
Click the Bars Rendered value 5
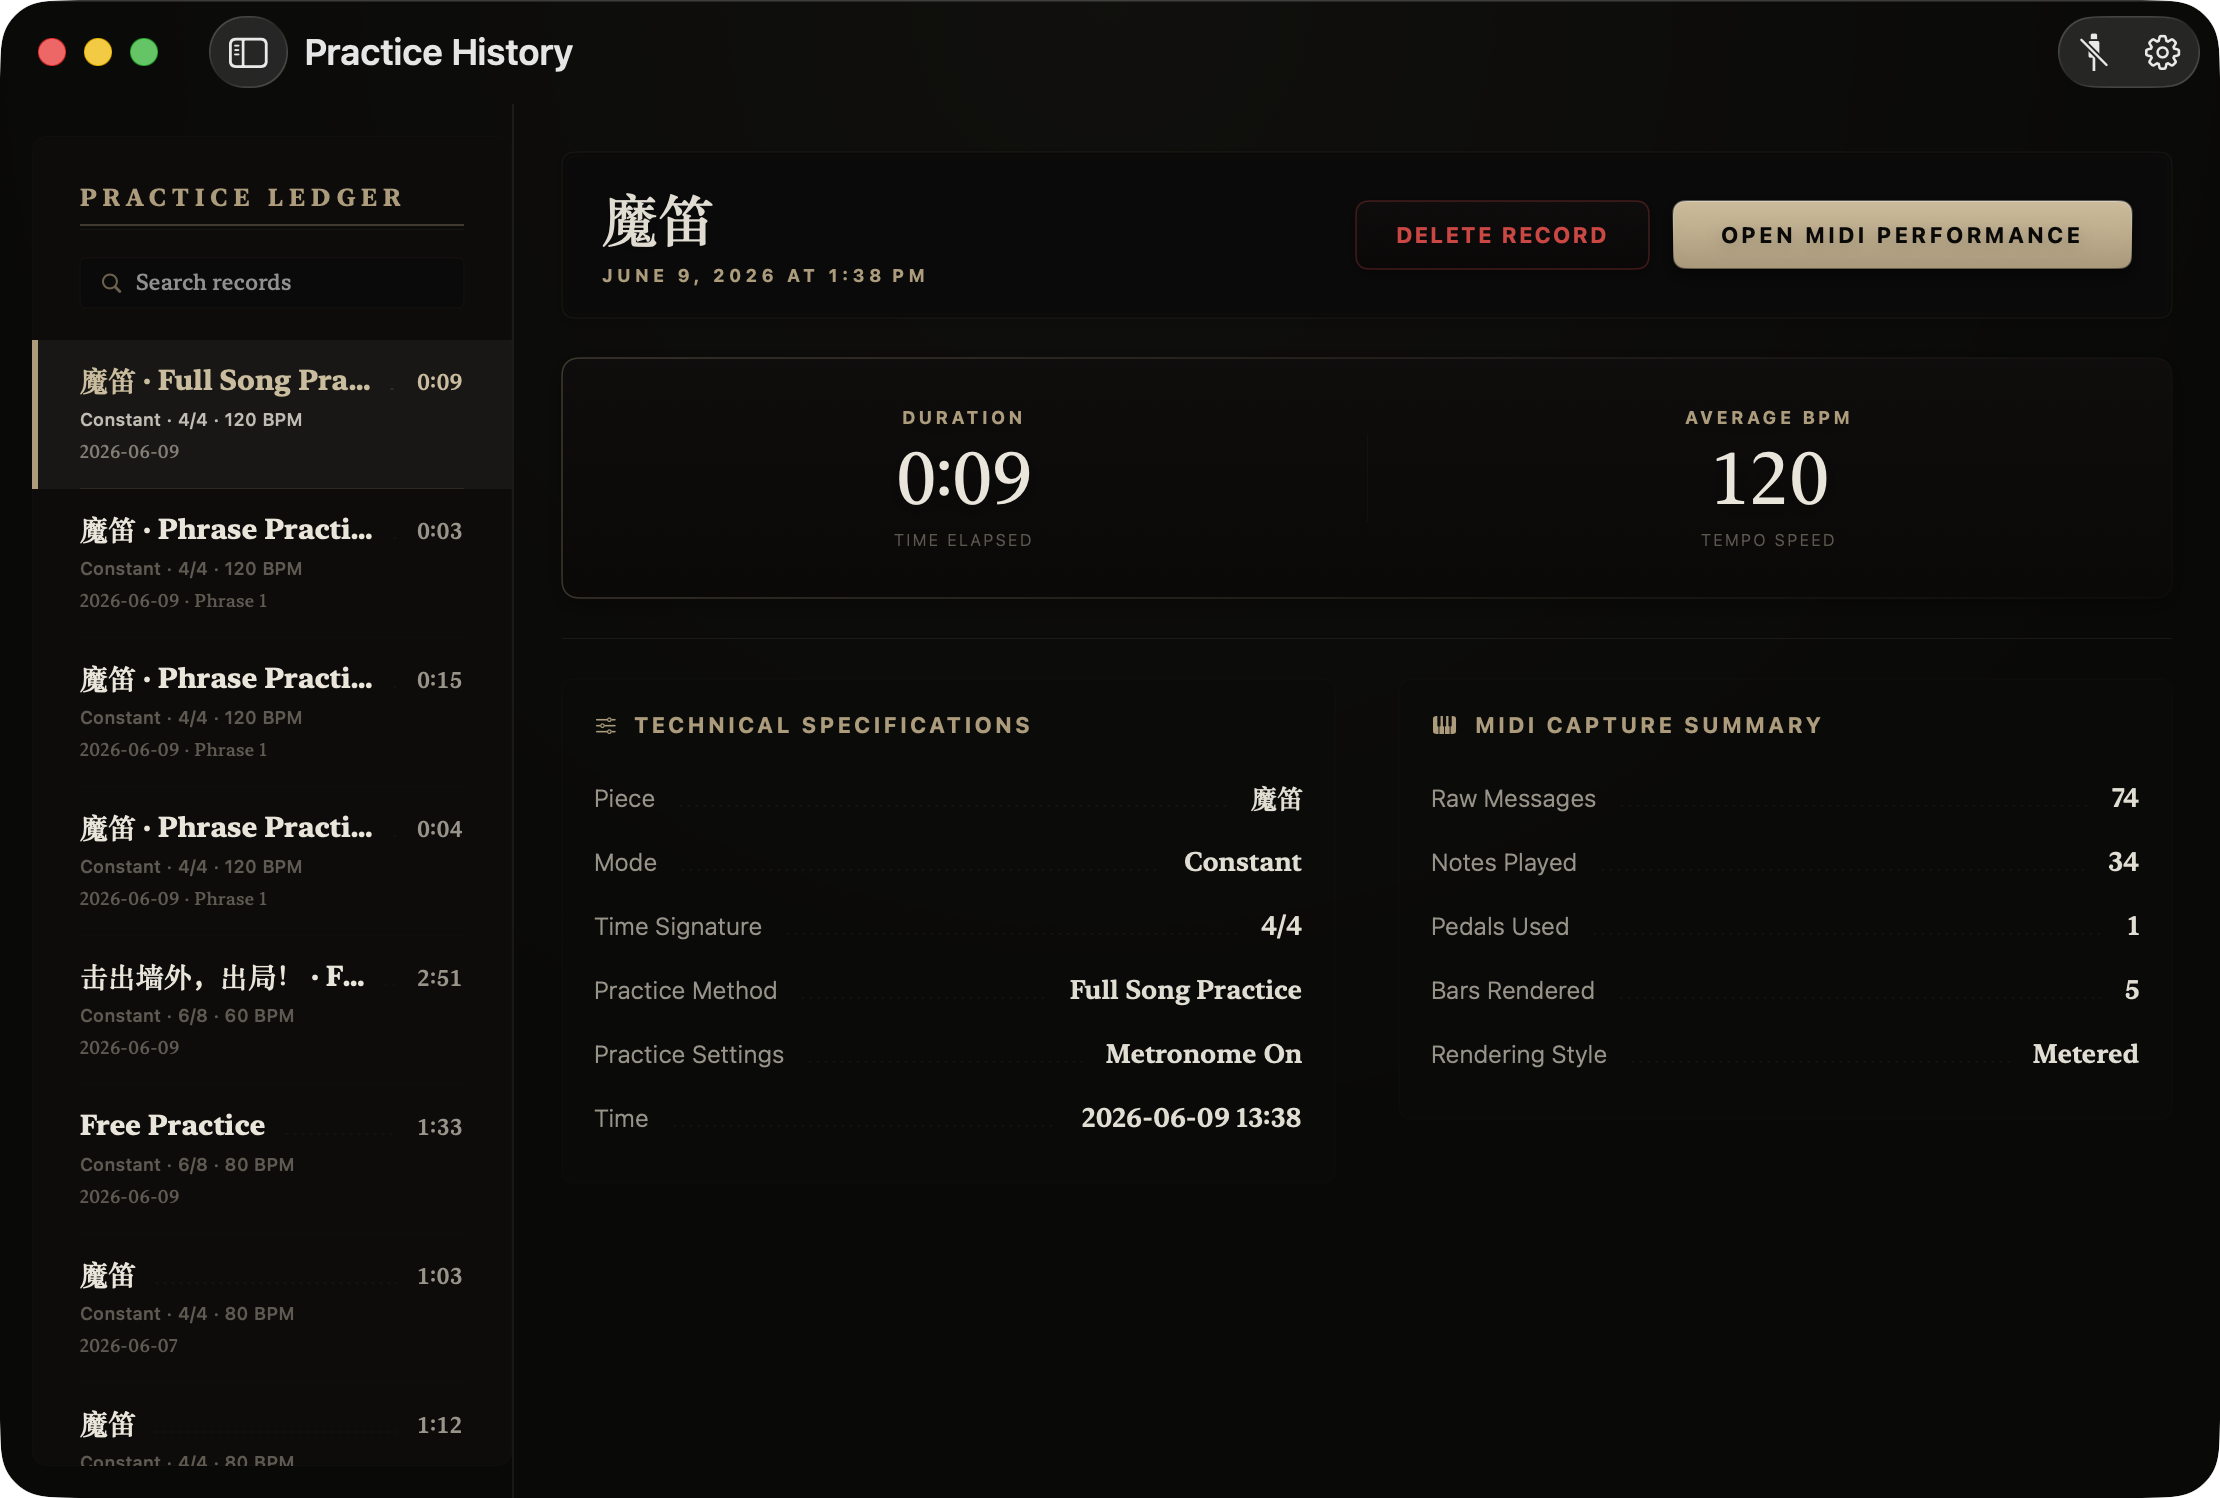pyautogui.click(x=2131, y=990)
